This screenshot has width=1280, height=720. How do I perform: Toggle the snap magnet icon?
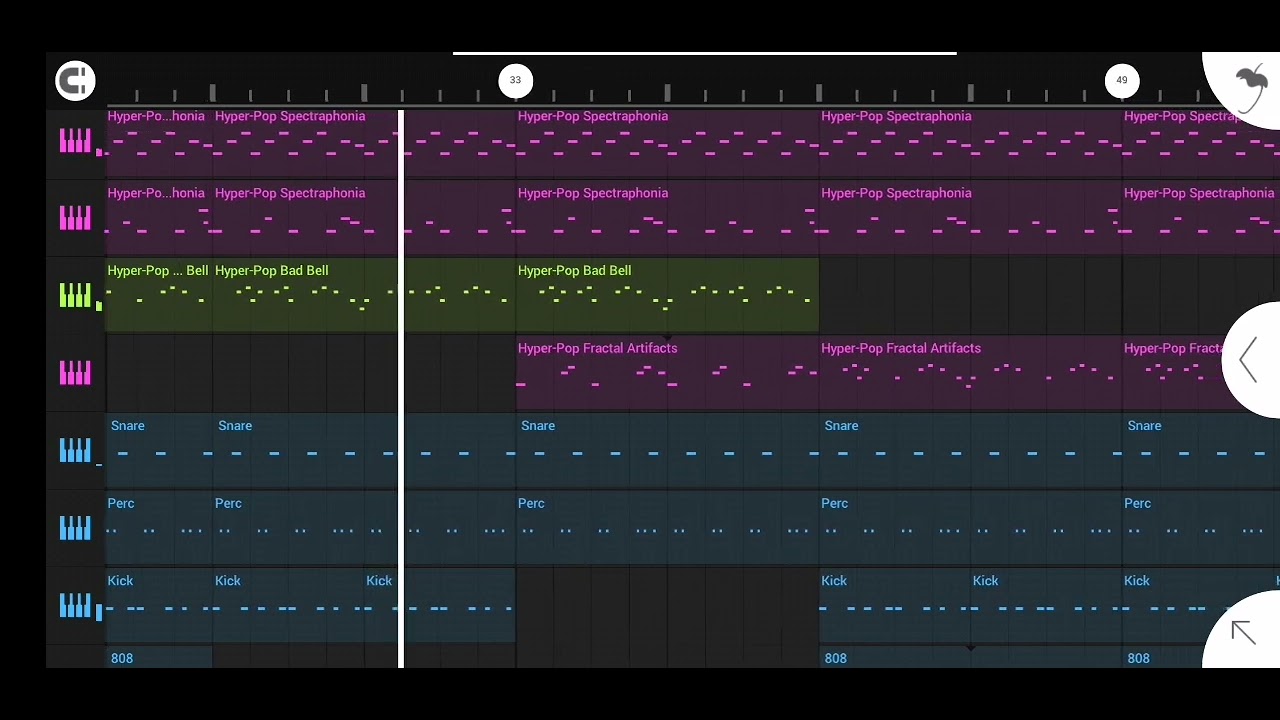(75, 81)
